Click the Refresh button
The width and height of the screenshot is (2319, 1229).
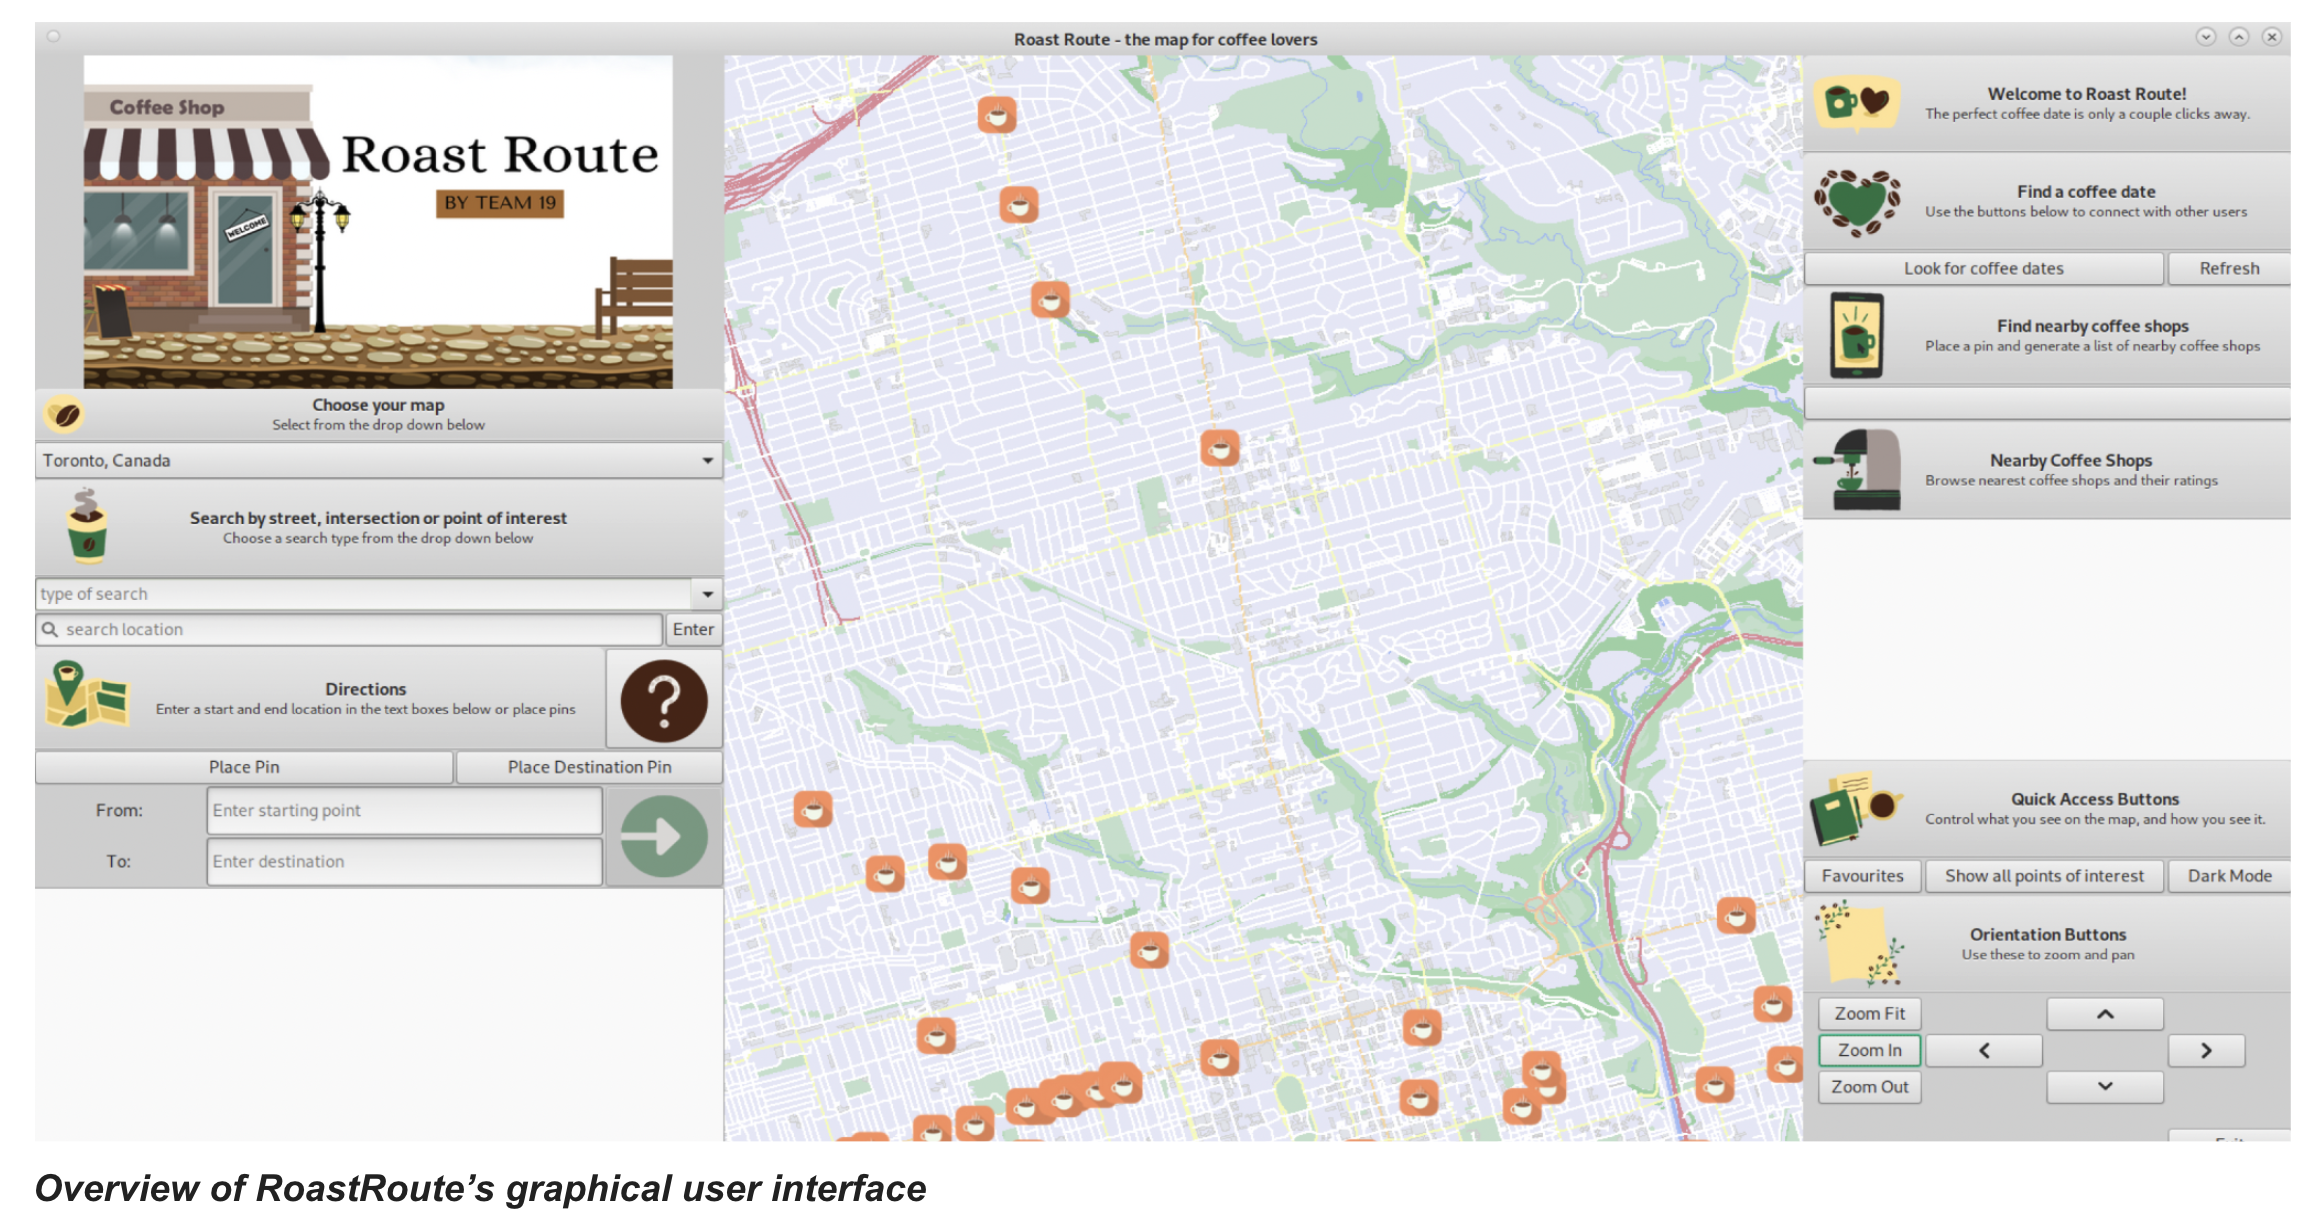click(x=2228, y=268)
